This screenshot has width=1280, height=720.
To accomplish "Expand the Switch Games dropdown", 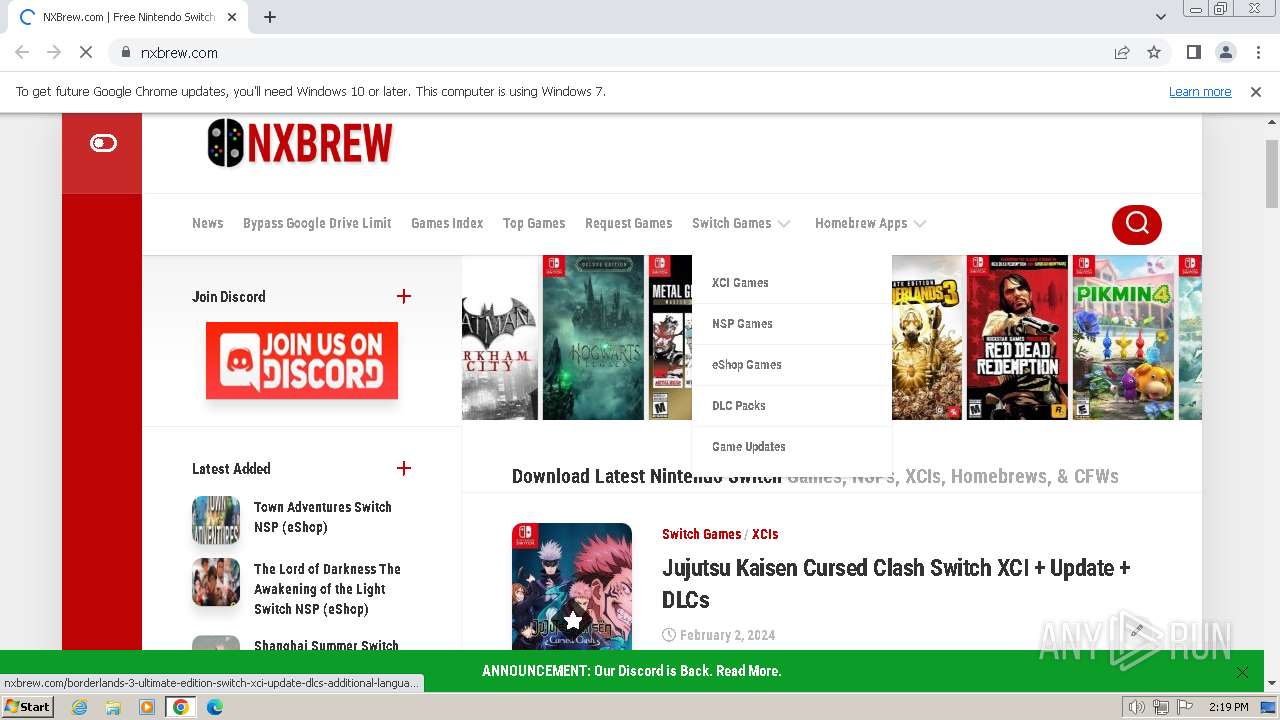I will 741,223.
